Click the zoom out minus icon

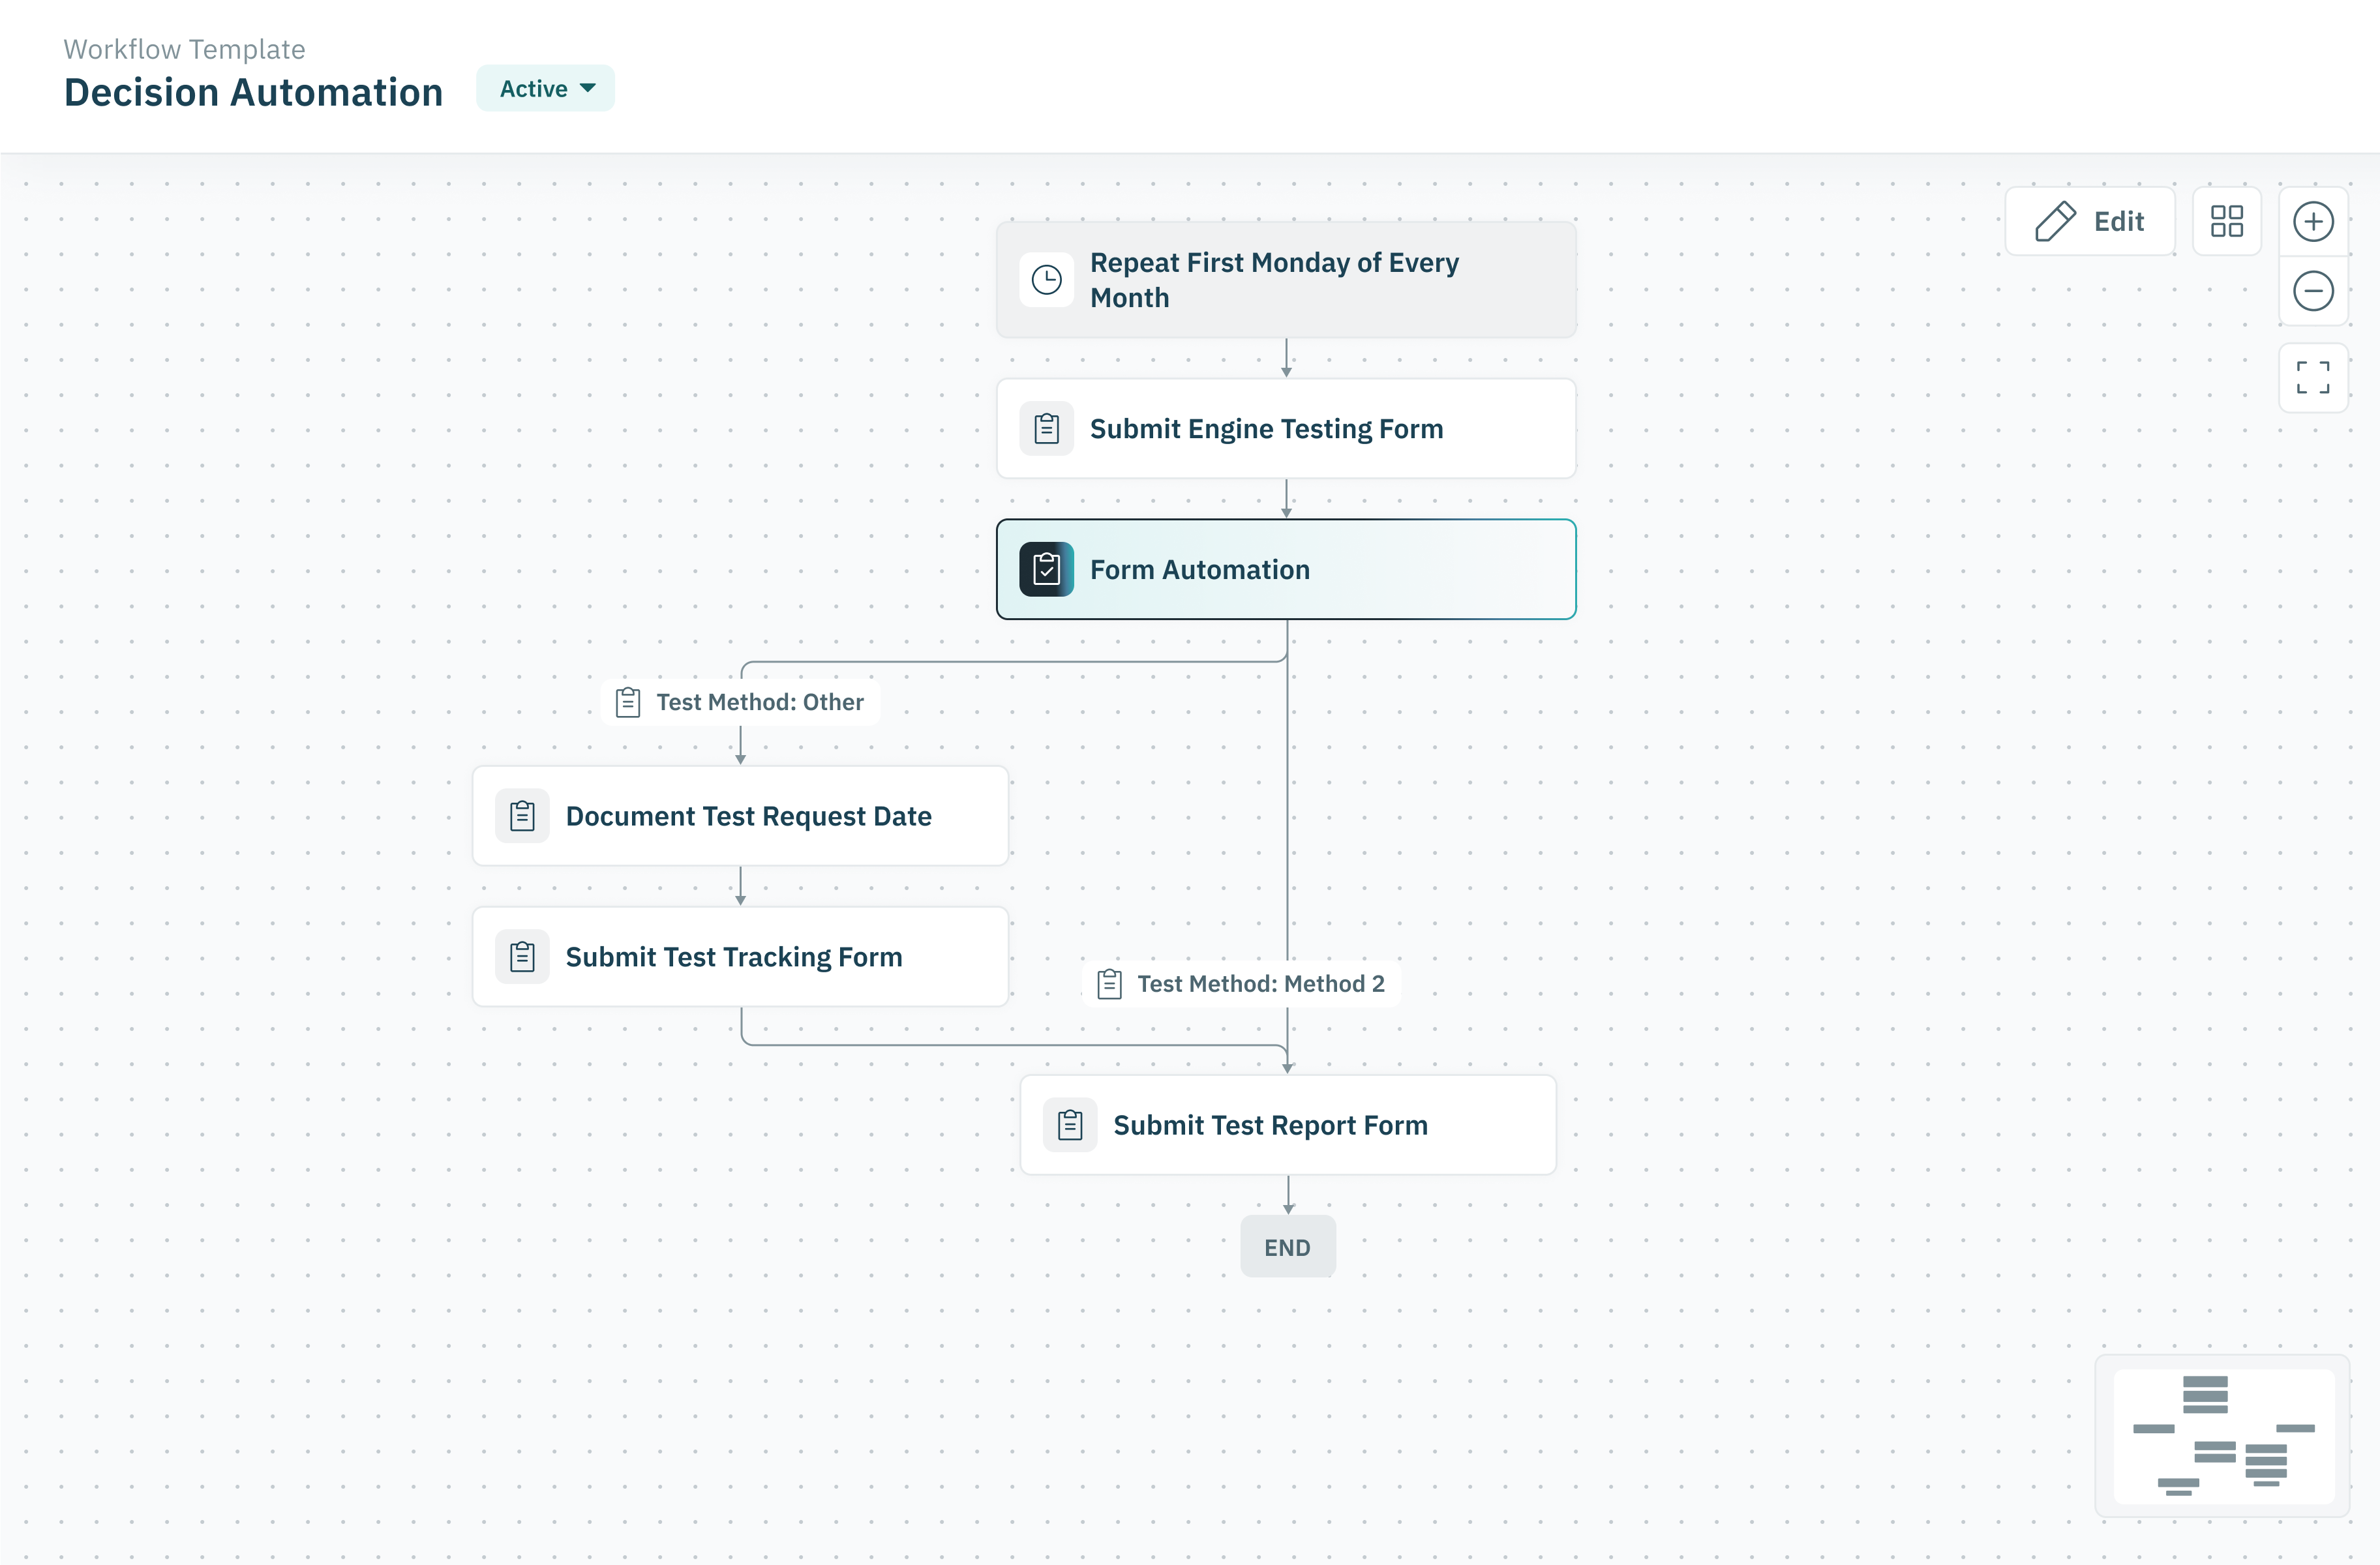pyautogui.click(x=2312, y=292)
